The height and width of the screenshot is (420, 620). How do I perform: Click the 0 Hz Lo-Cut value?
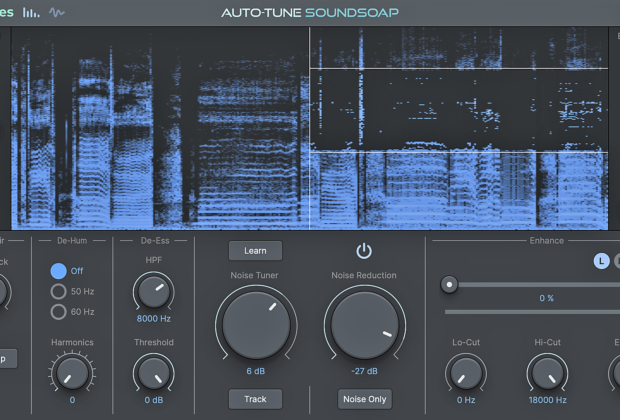[x=466, y=400]
